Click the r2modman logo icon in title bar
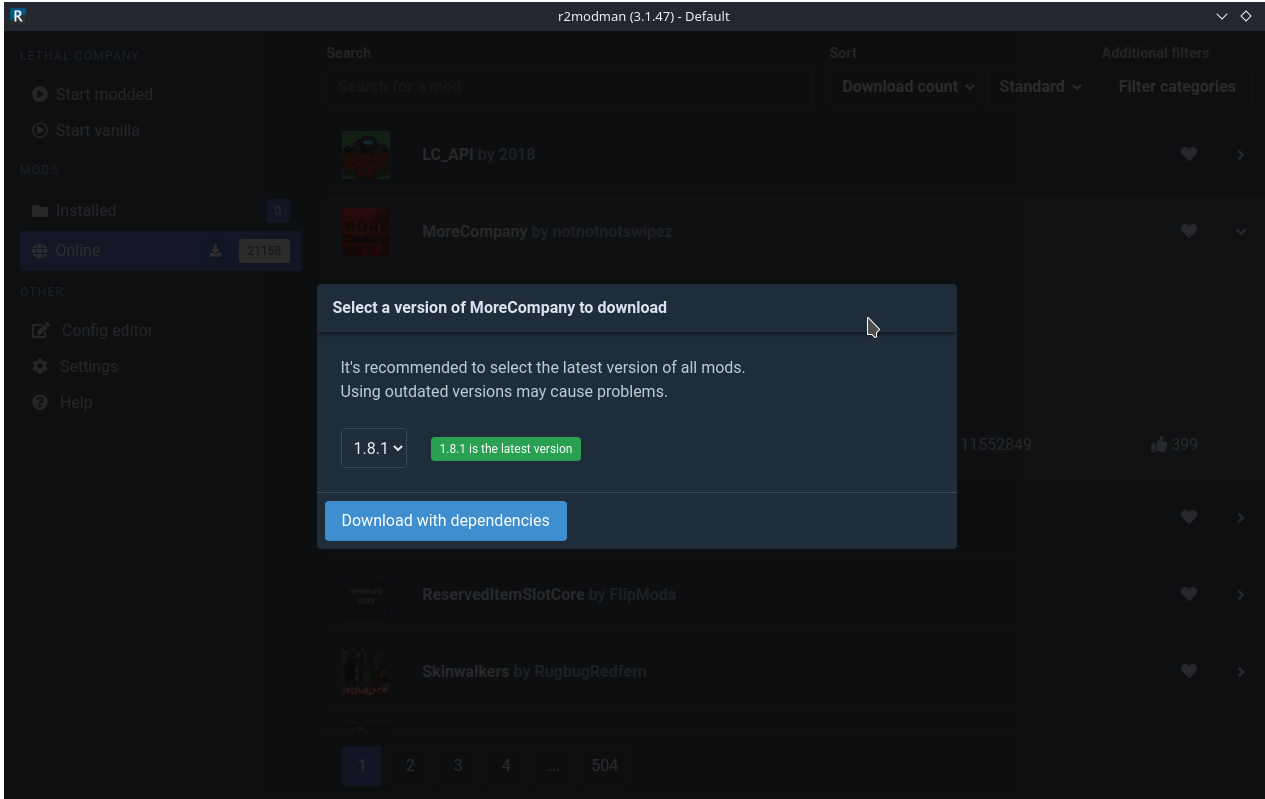 click(x=18, y=15)
